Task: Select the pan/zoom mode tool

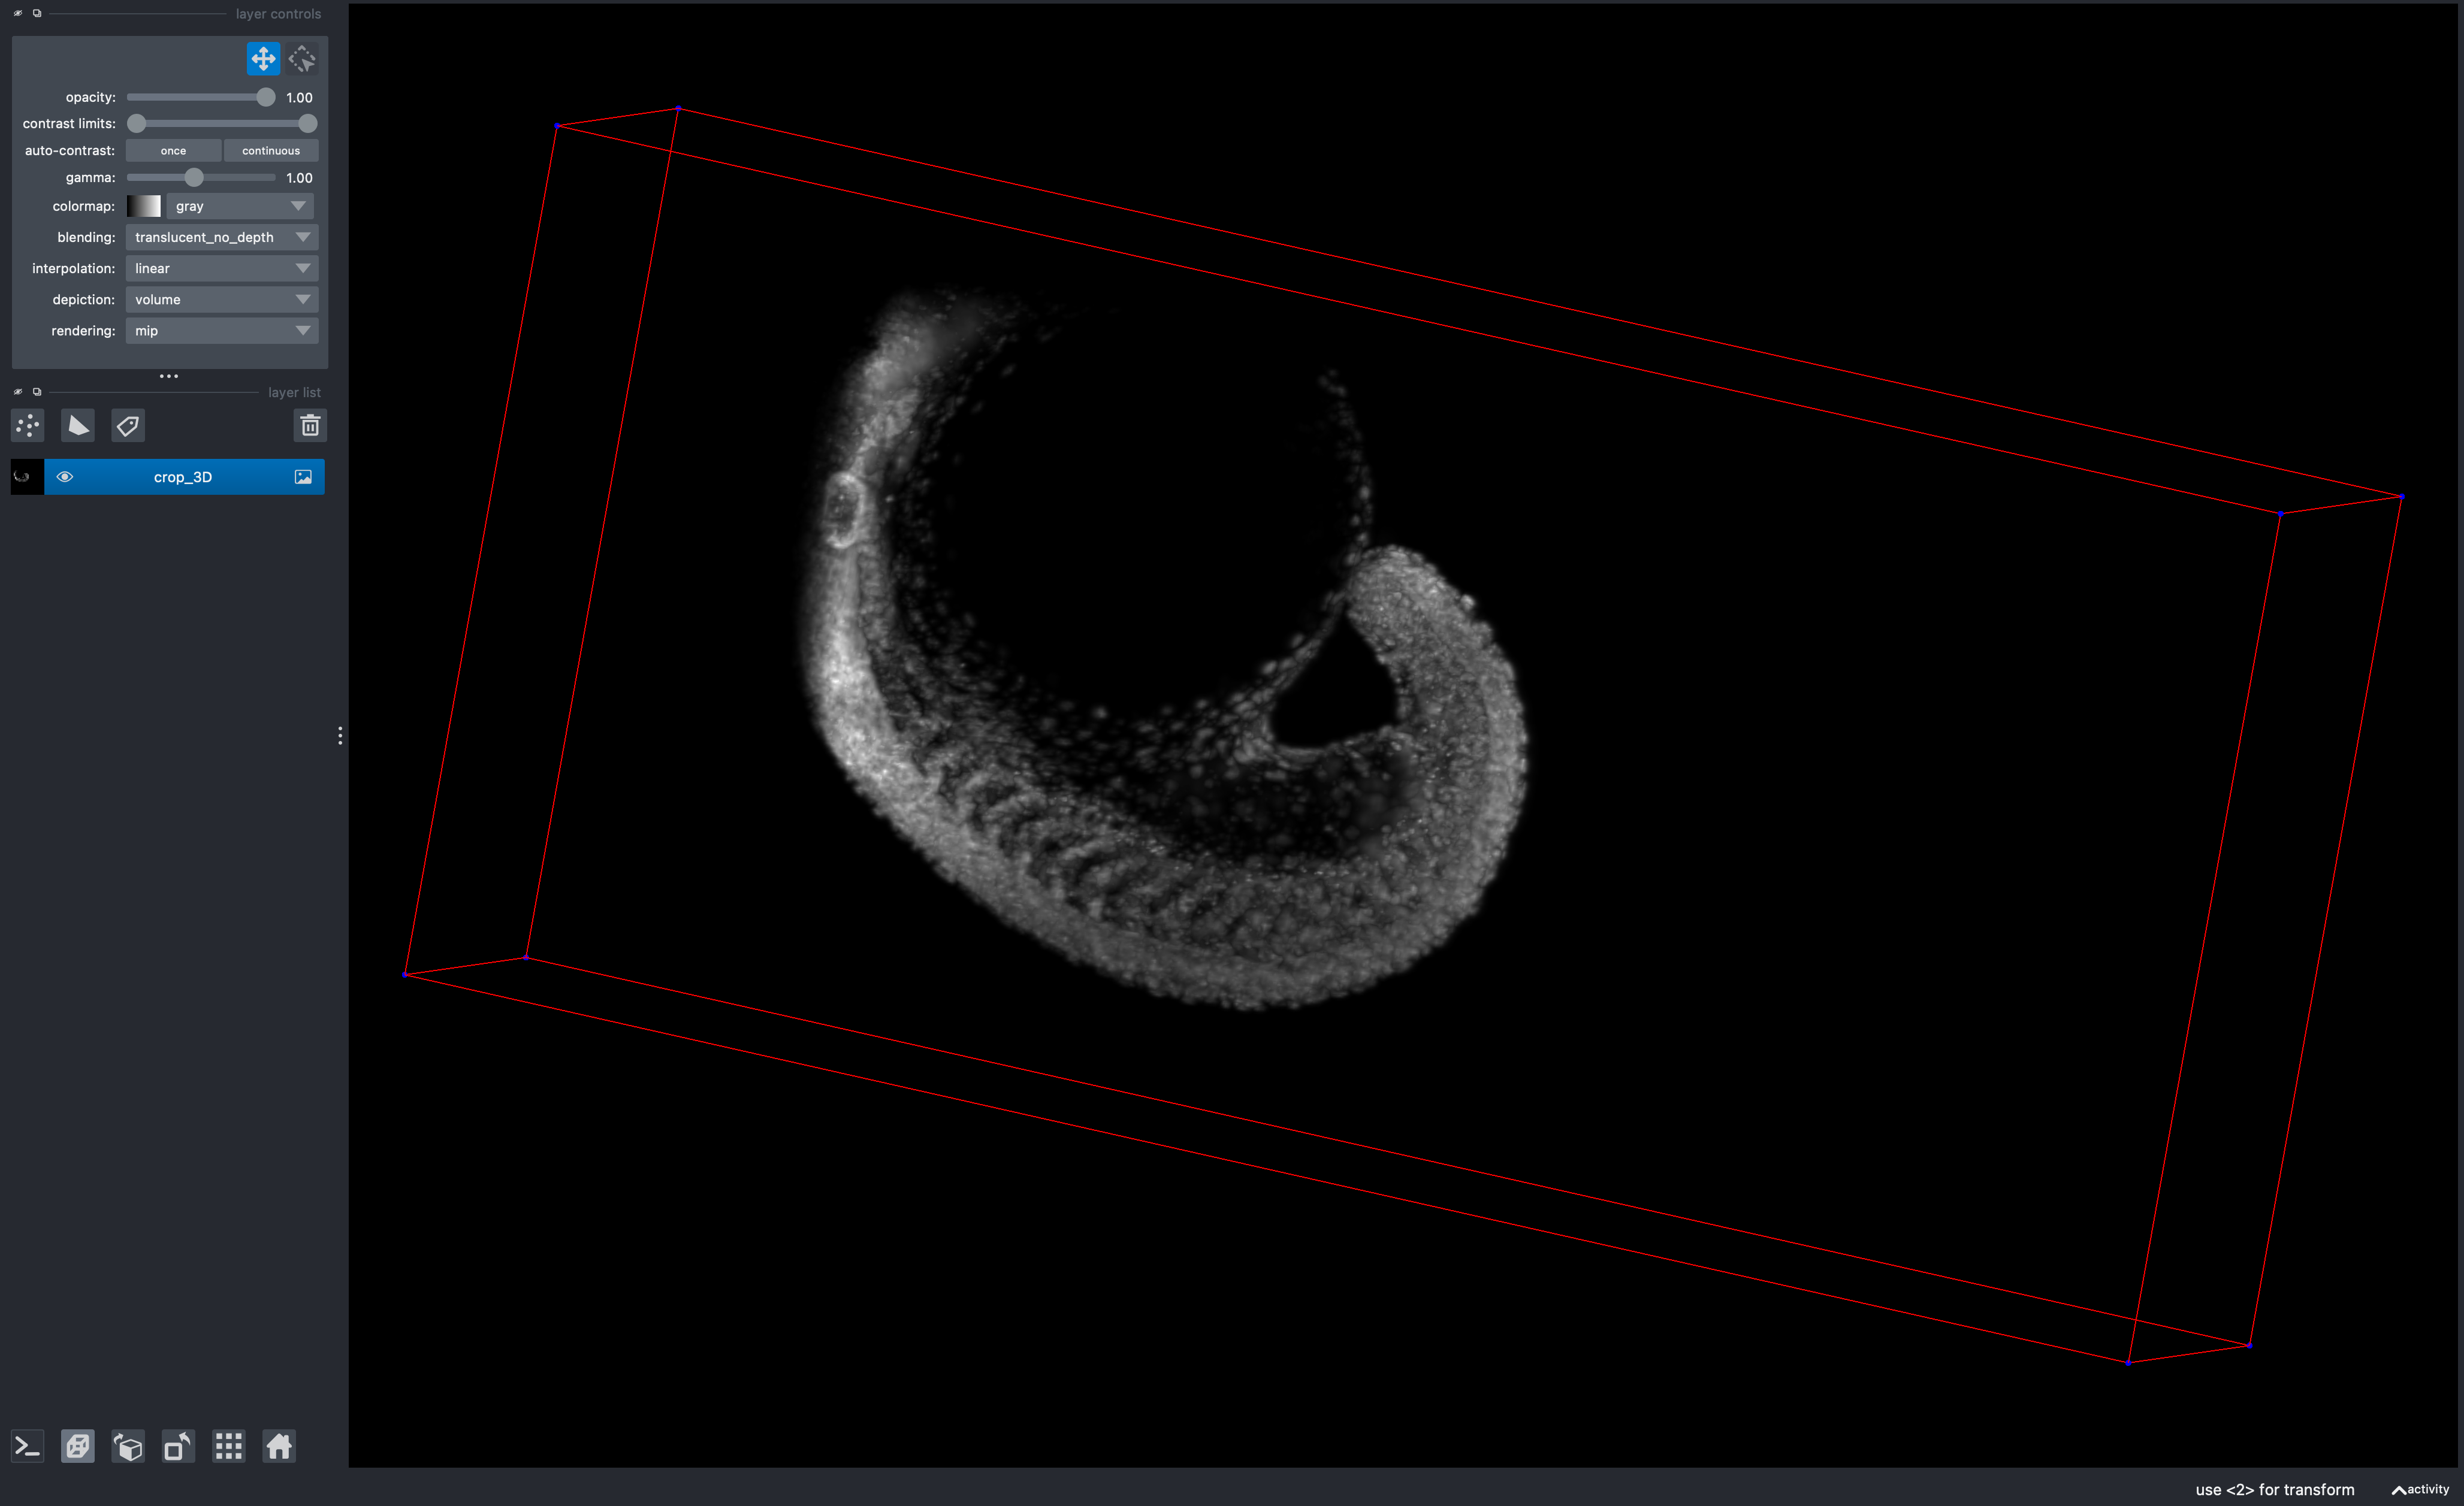Action: pos(263,59)
